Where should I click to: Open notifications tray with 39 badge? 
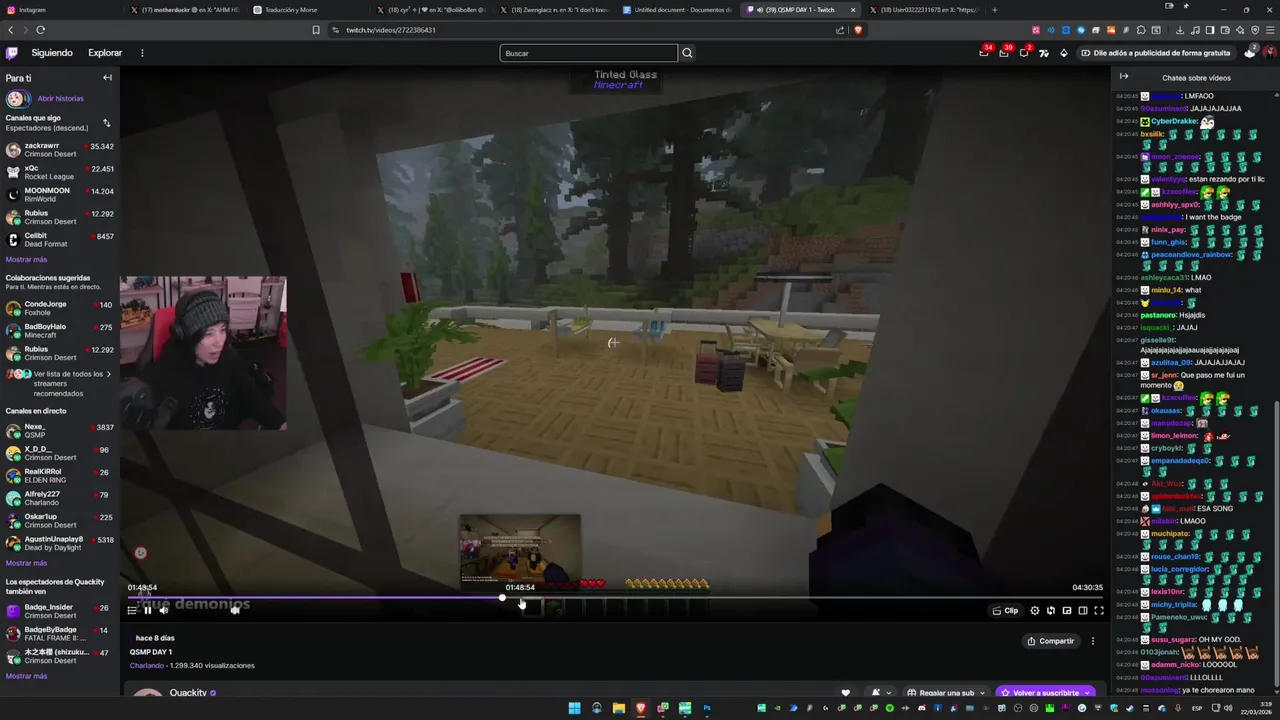1004,52
